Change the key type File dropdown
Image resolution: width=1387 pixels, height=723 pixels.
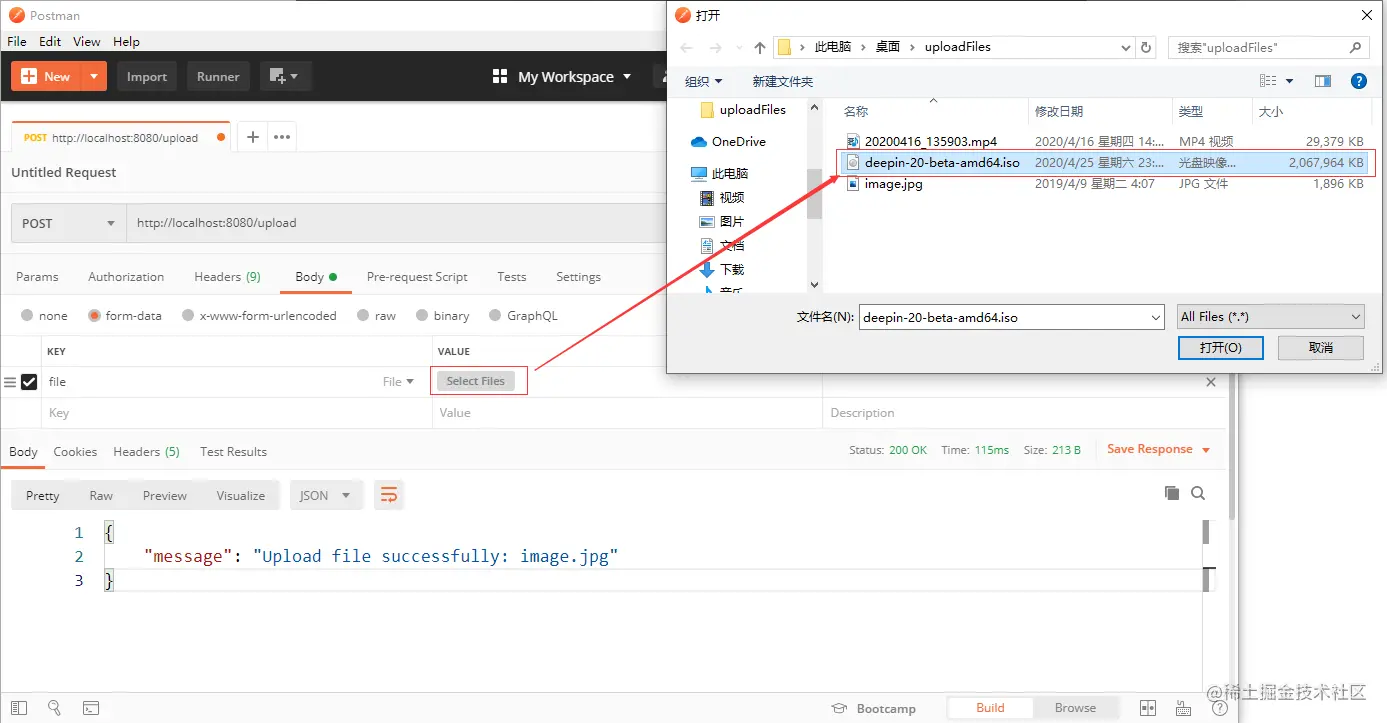point(398,382)
